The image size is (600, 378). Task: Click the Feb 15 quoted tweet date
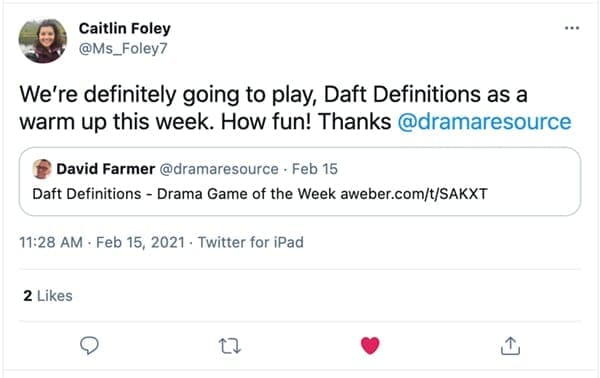pyautogui.click(x=315, y=169)
